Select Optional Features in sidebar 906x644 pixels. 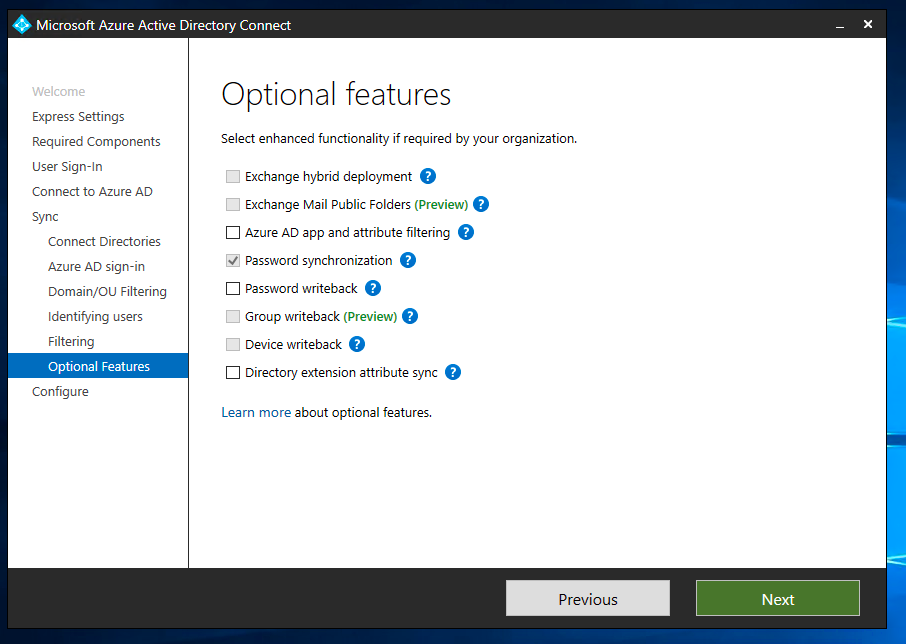(98, 366)
